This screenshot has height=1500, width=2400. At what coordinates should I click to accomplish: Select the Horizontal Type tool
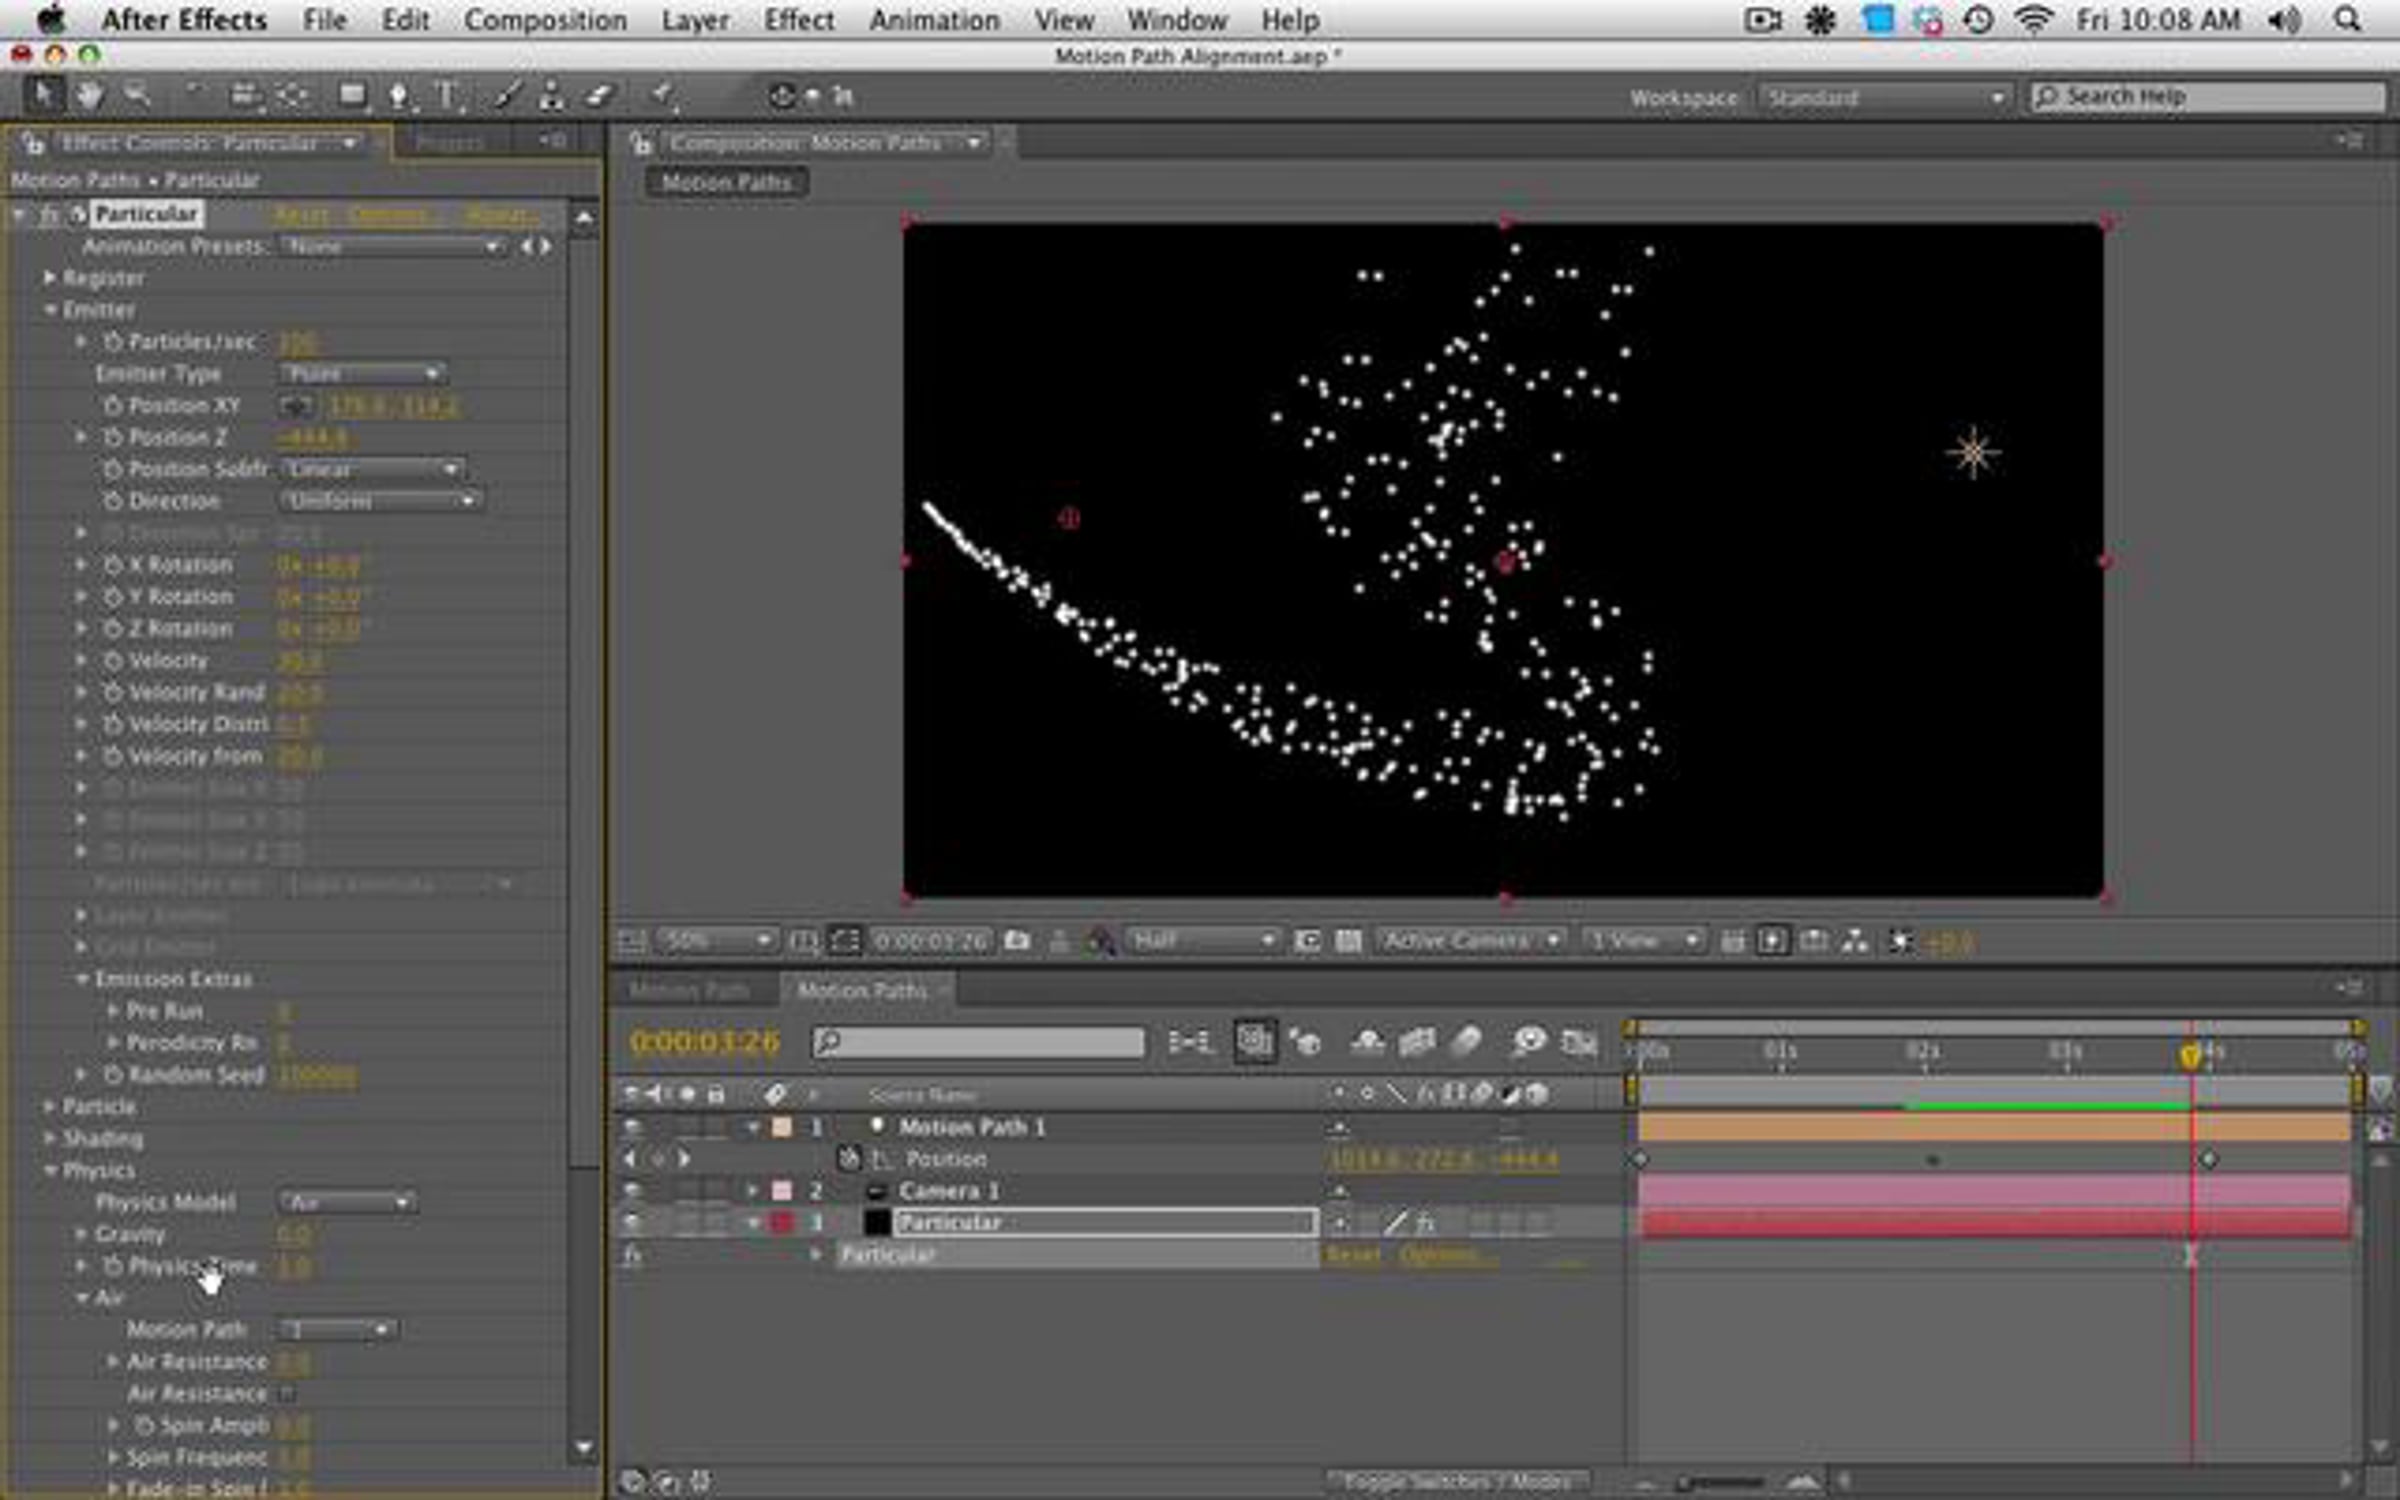click(x=446, y=96)
